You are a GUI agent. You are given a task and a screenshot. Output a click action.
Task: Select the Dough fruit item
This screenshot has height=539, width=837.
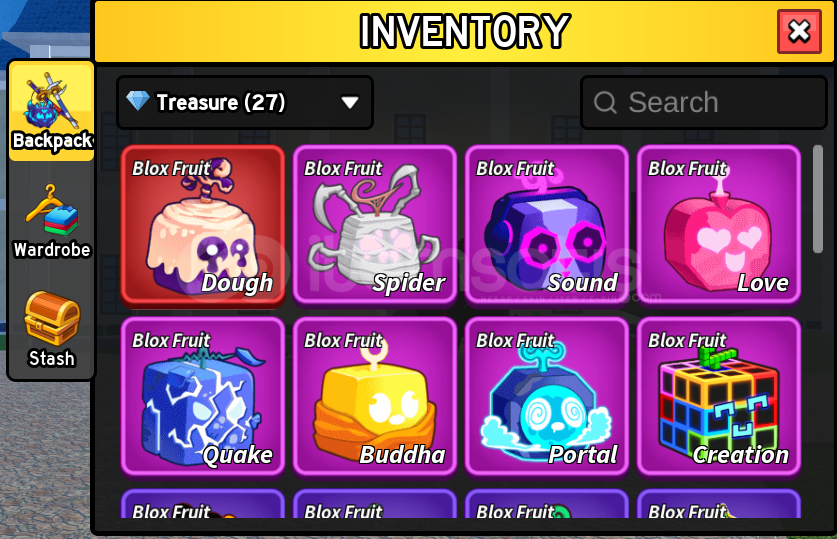(x=203, y=225)
